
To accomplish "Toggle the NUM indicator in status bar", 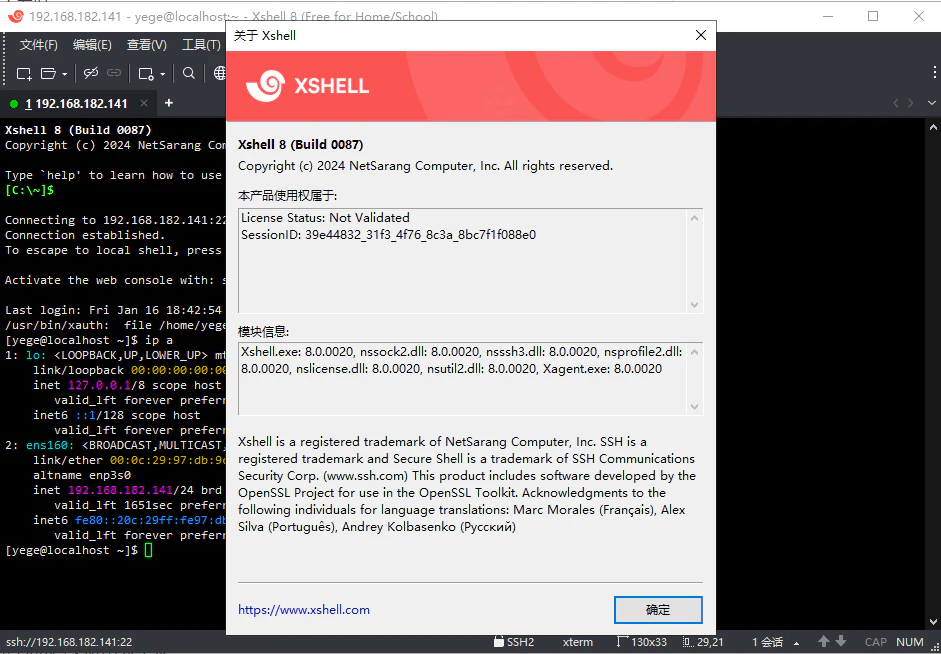I will point(909,641).
